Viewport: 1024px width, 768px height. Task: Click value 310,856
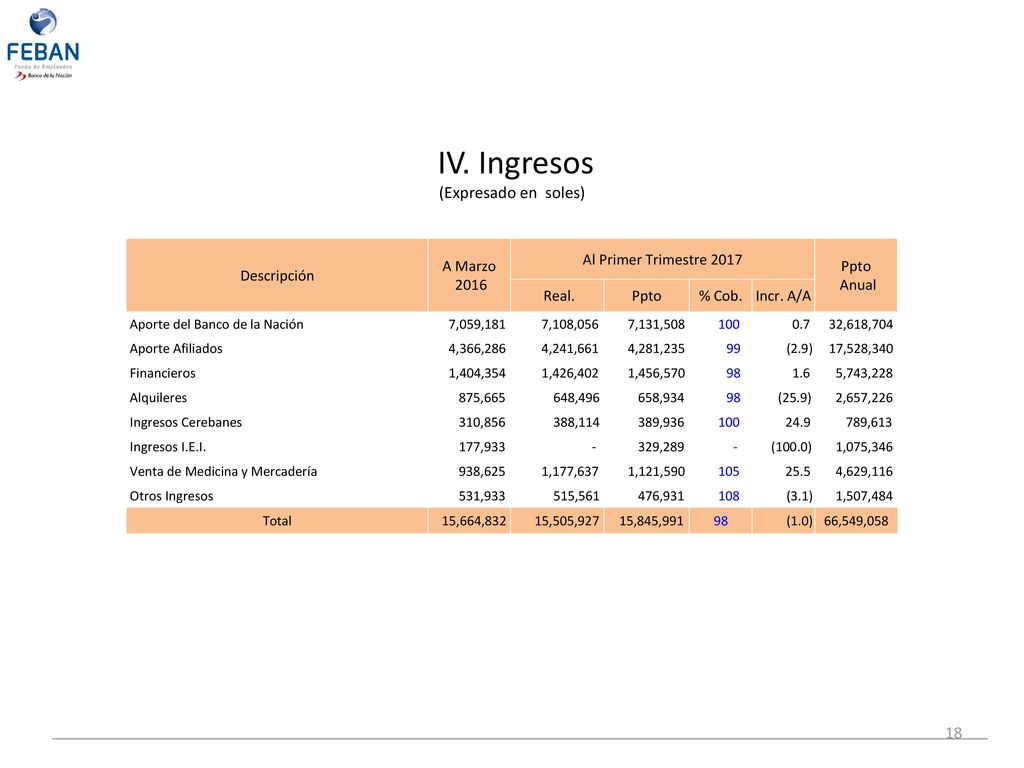(482, 423)
